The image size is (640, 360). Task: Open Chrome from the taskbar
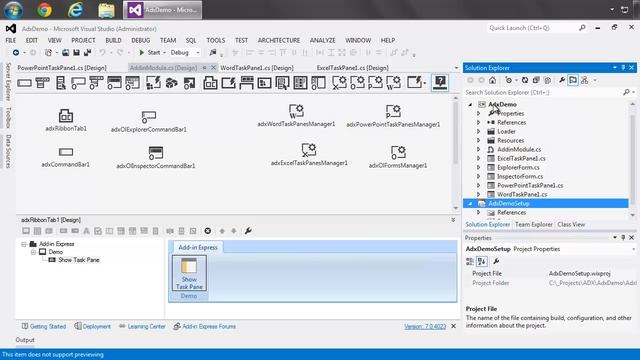44,9
